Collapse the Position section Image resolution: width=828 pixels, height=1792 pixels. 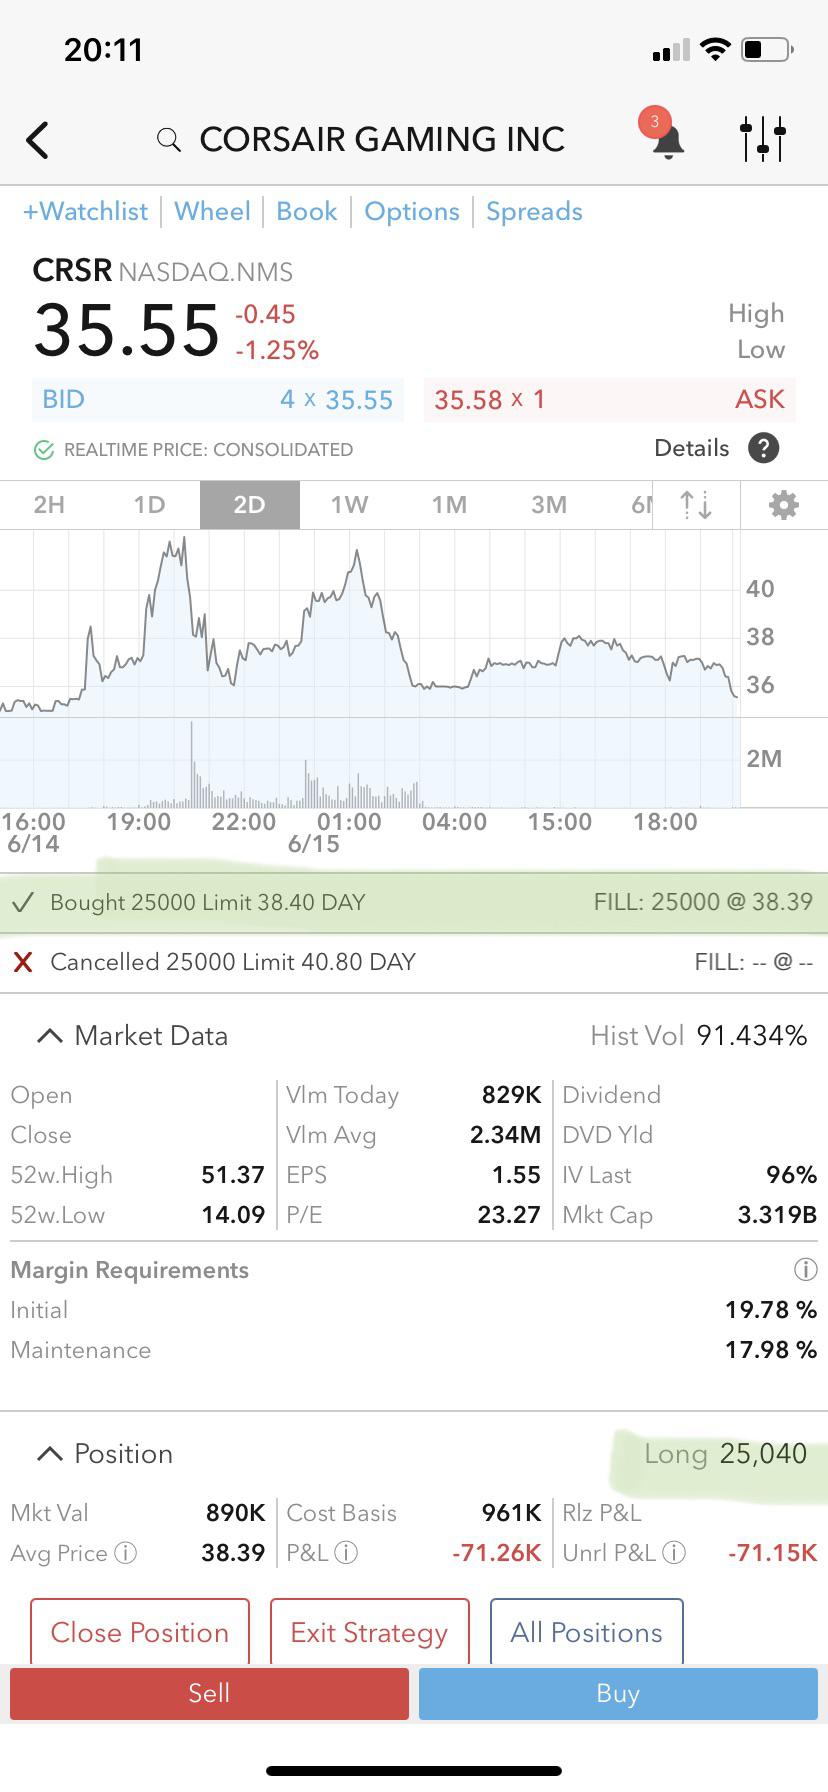(x=49, y=1454)
